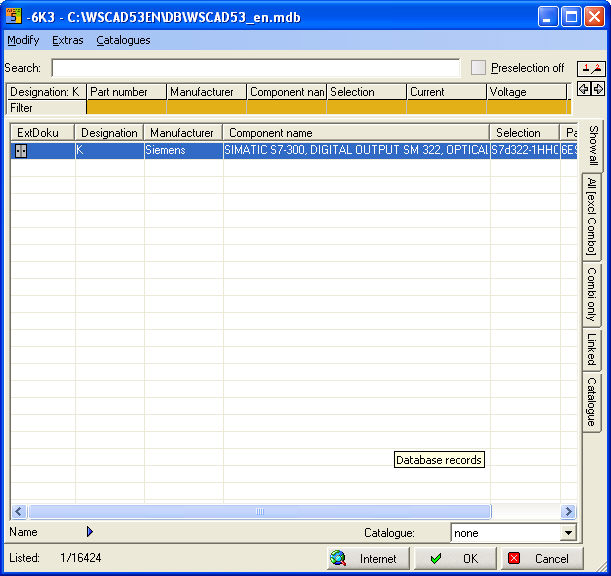The height and width of the screenshot is (576, 611).
Task: Click the ExtDoku document icon in Siemens row
Action: click(x=21, y=151)
